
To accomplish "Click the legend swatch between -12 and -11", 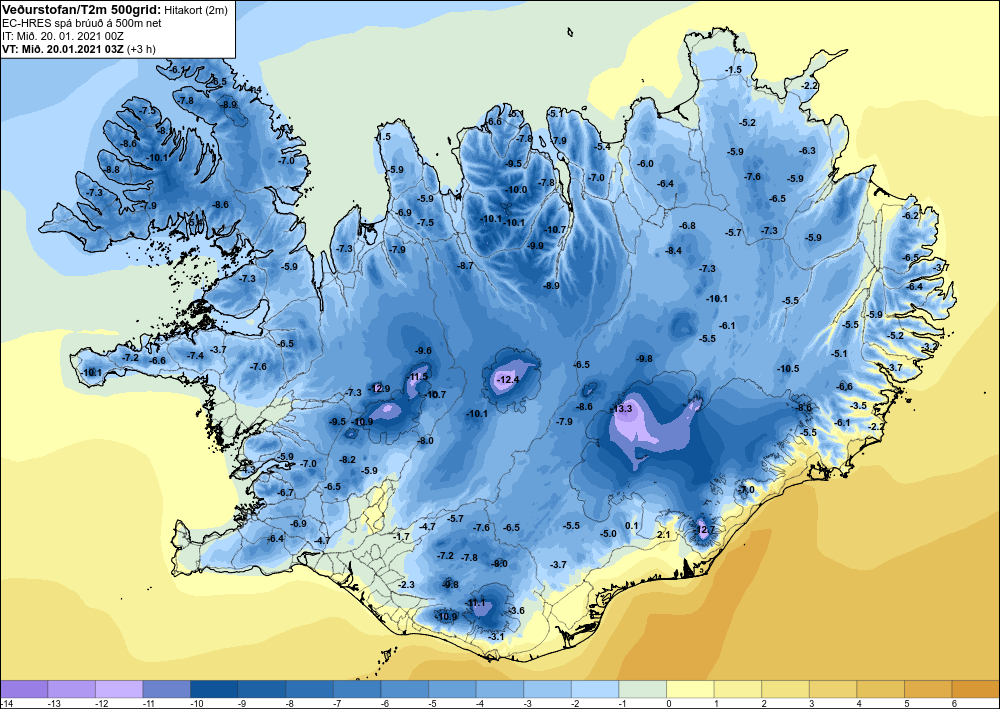I will point(119,689).
